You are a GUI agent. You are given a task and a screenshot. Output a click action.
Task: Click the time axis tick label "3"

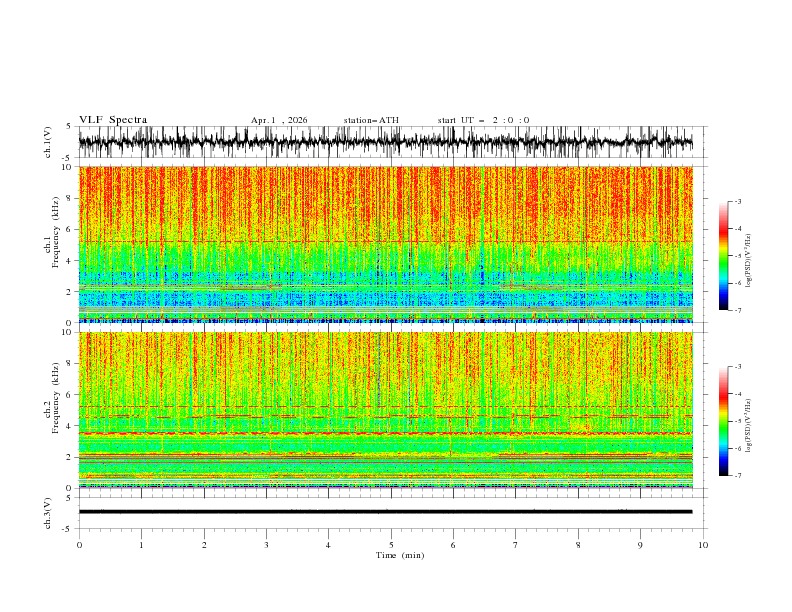click(x=266, y=545)
